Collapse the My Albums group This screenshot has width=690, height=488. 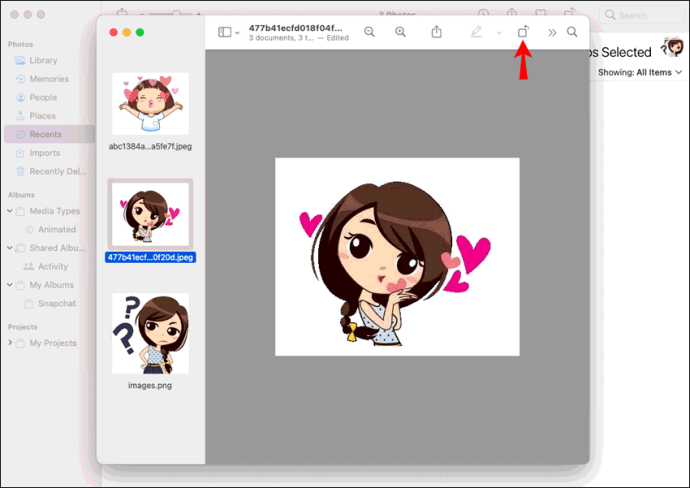(x=10, y=285)
